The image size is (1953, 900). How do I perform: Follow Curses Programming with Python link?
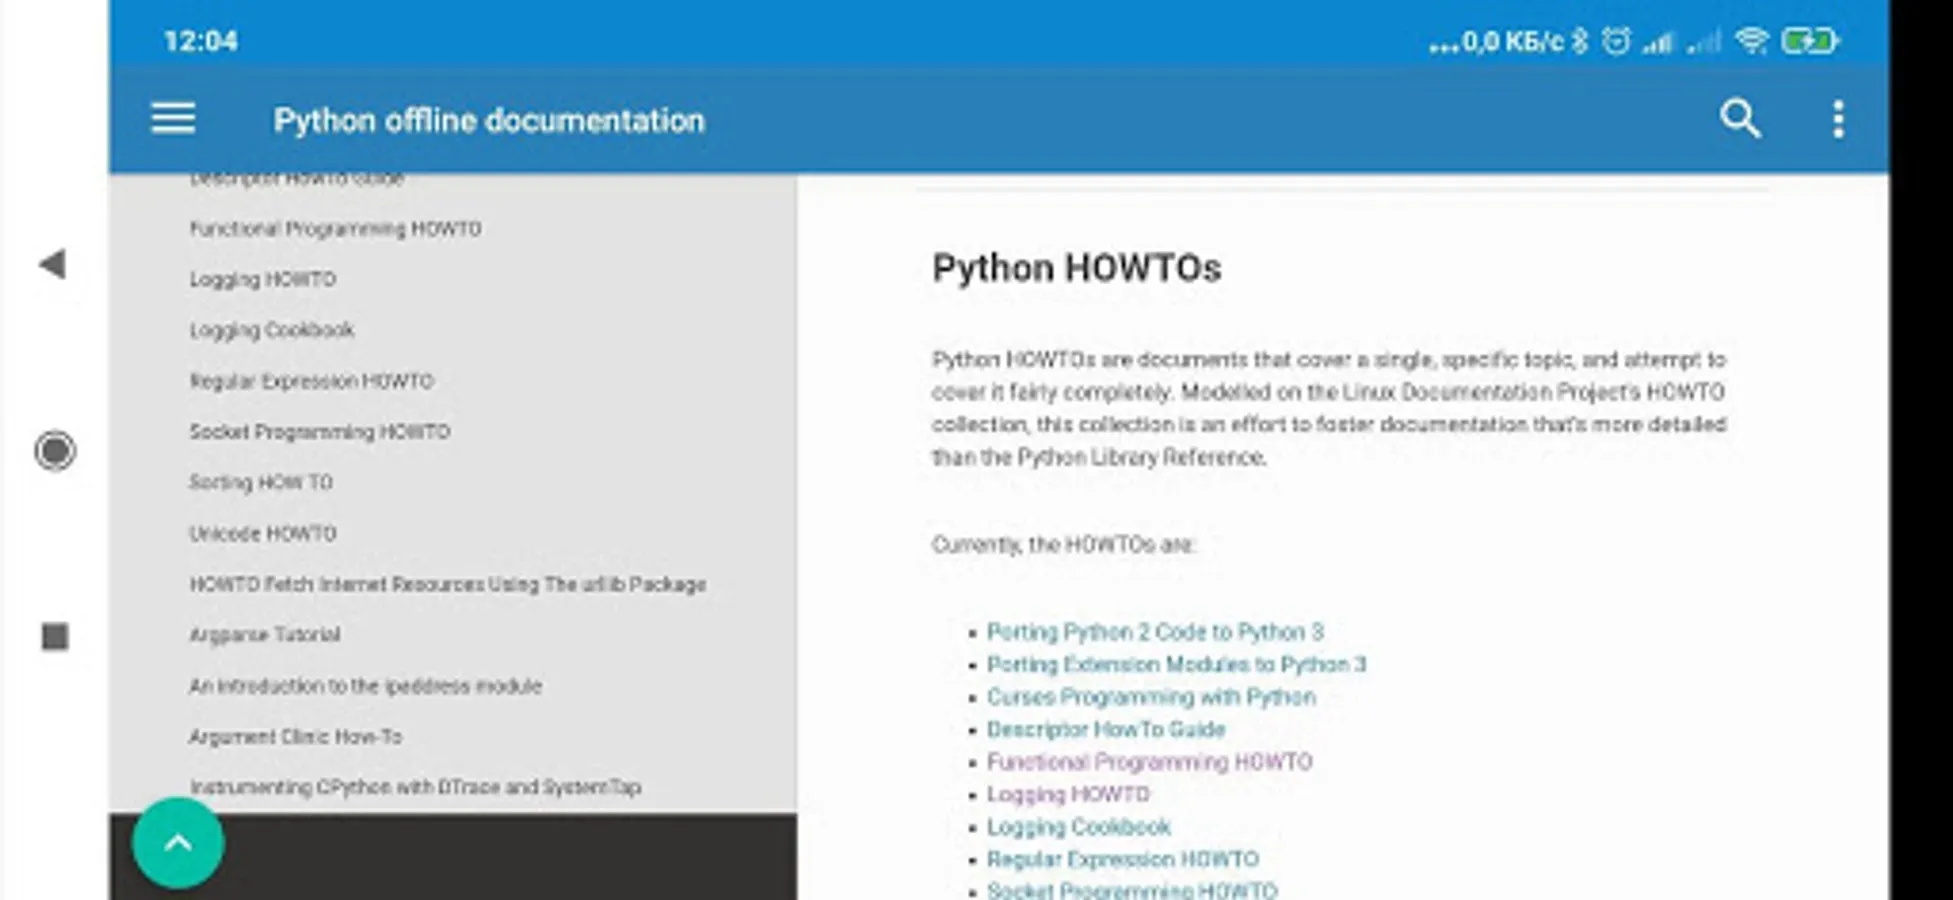coord(1151,697)
